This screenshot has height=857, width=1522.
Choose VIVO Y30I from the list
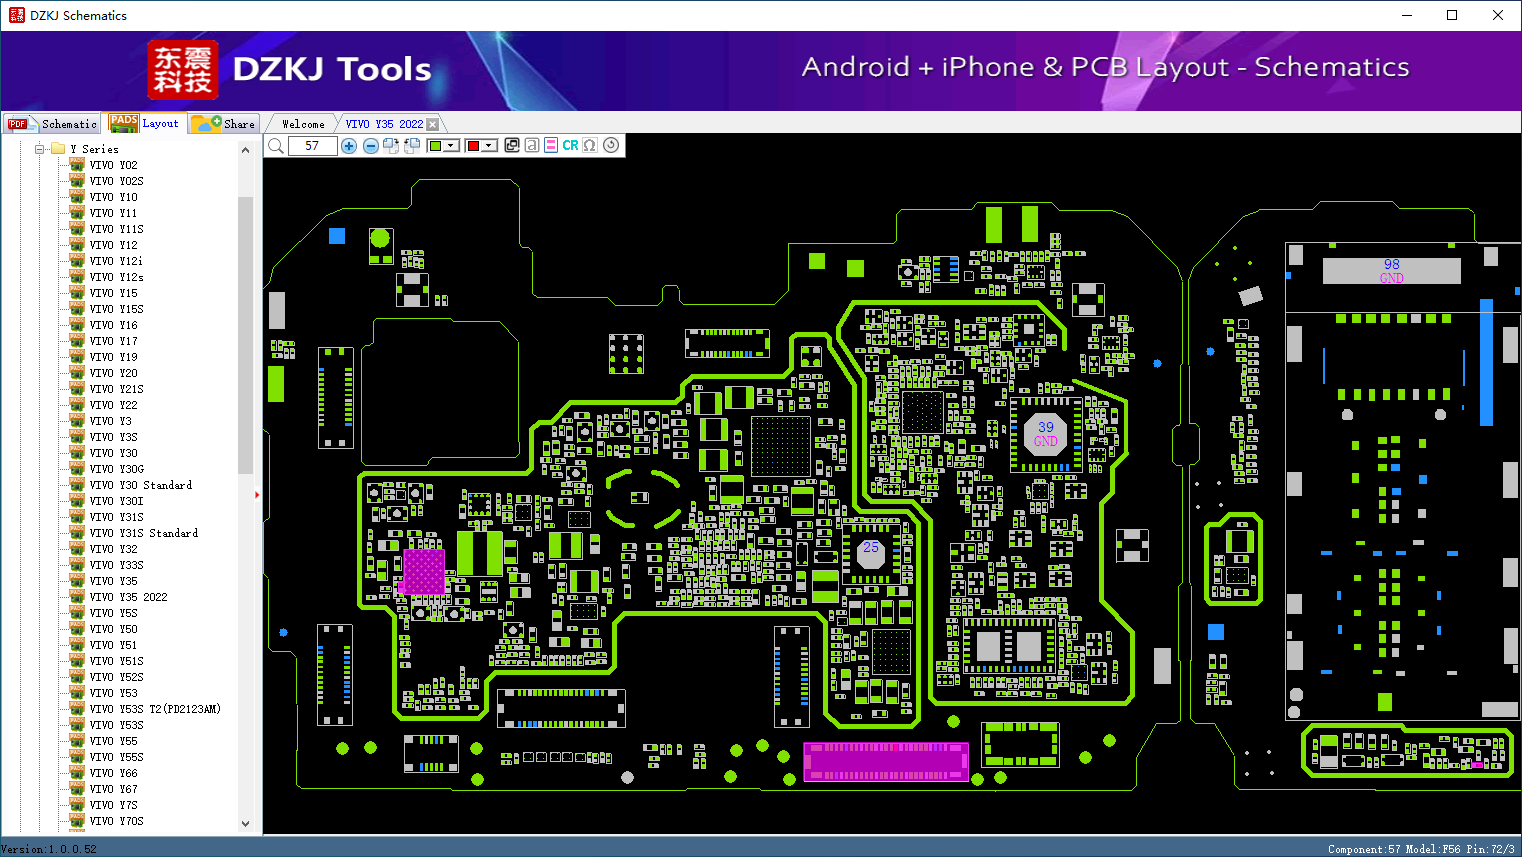pyautogui.click(x=116, y=501)
